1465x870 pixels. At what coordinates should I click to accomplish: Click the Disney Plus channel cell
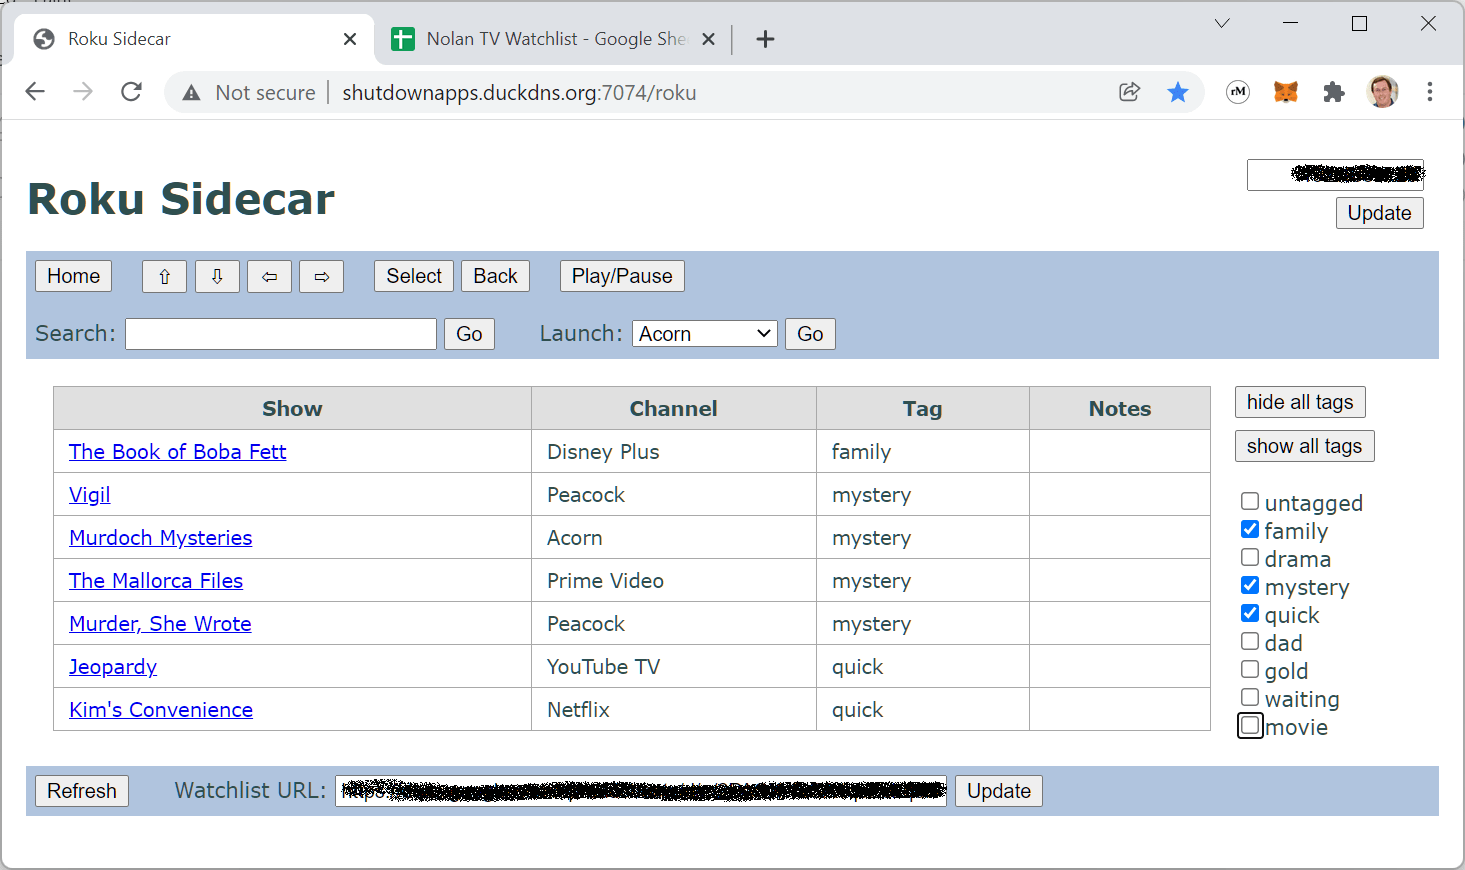(x=674, y=452)
